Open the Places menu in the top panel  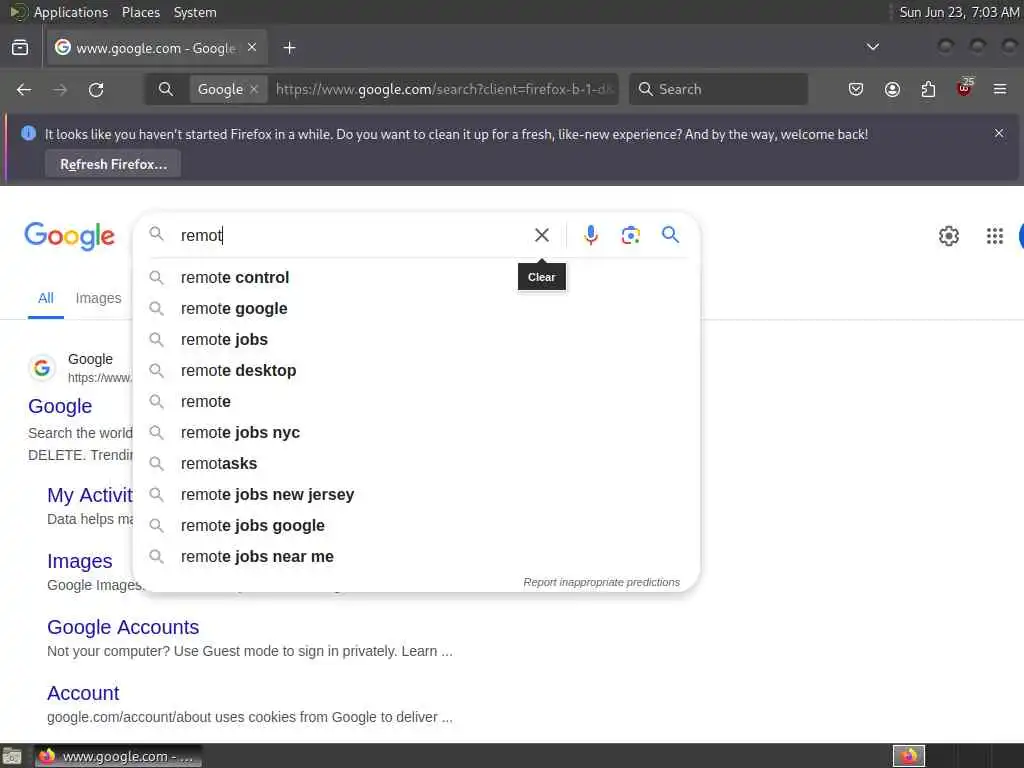pyautogui.click(x=140, y=12)
